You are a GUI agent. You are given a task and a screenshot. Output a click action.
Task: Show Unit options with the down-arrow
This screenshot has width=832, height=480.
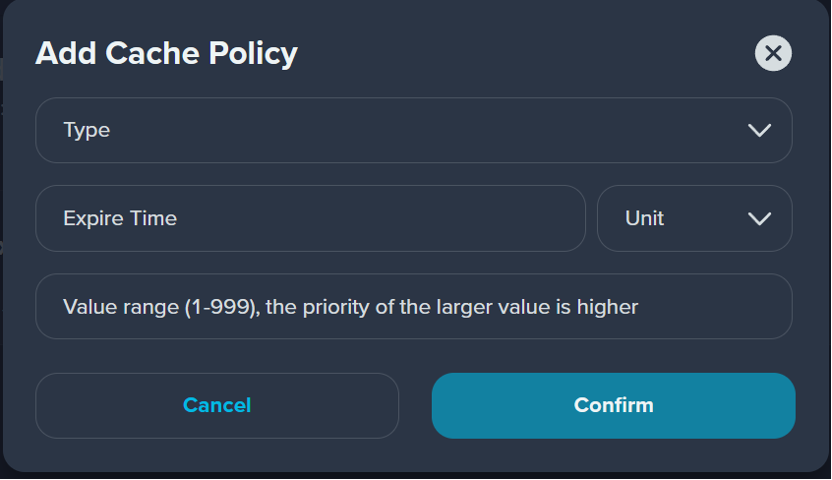click(x=759, y=218)
